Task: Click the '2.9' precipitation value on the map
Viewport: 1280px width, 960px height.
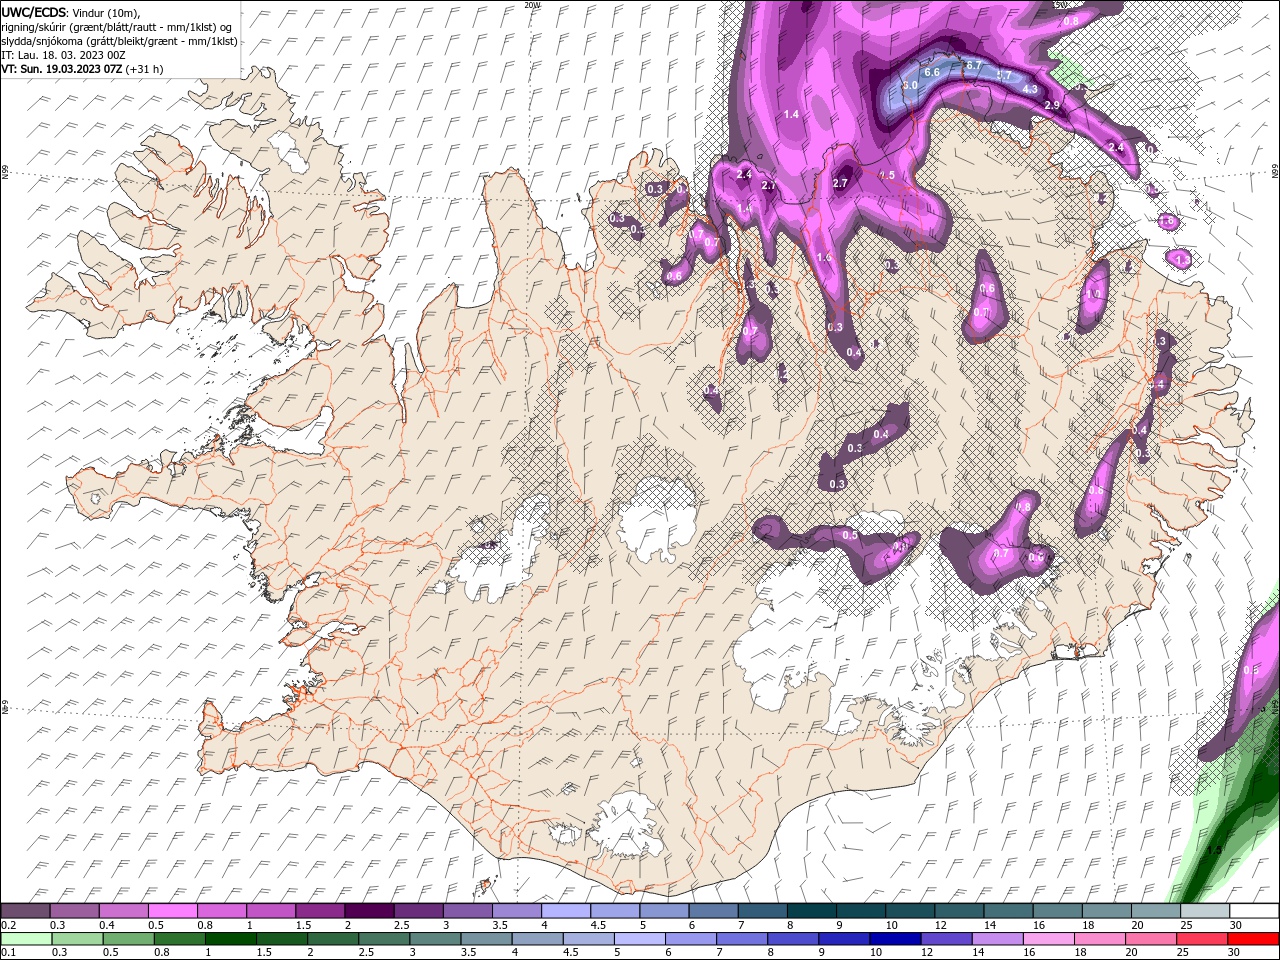Action: pos(1051,105)
